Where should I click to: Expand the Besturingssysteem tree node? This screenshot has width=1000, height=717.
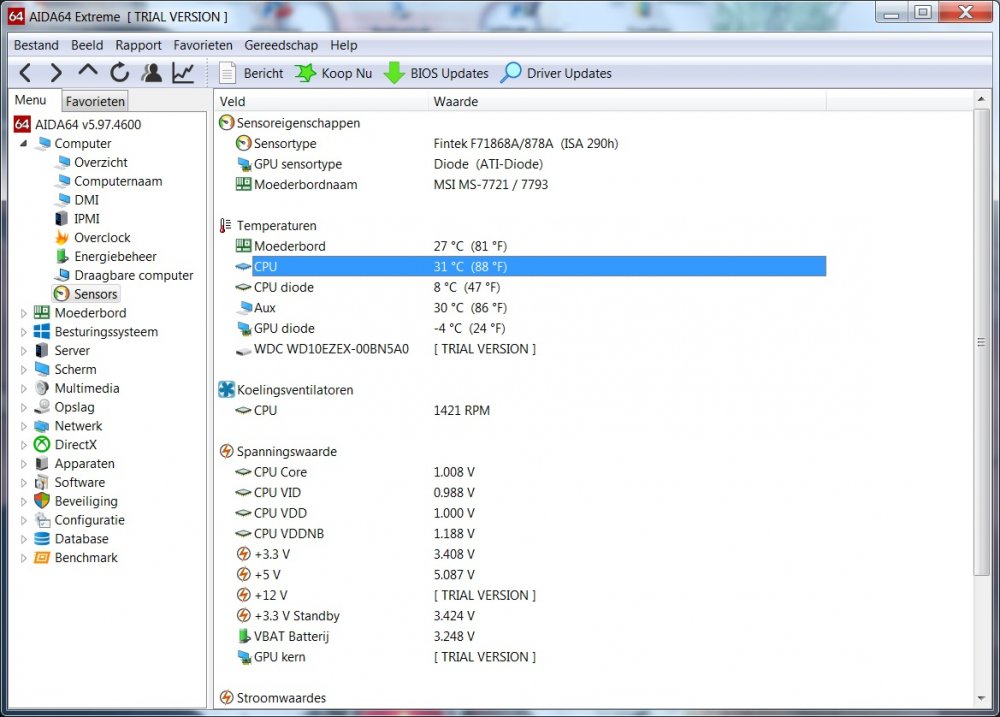(x=25, y=332)
